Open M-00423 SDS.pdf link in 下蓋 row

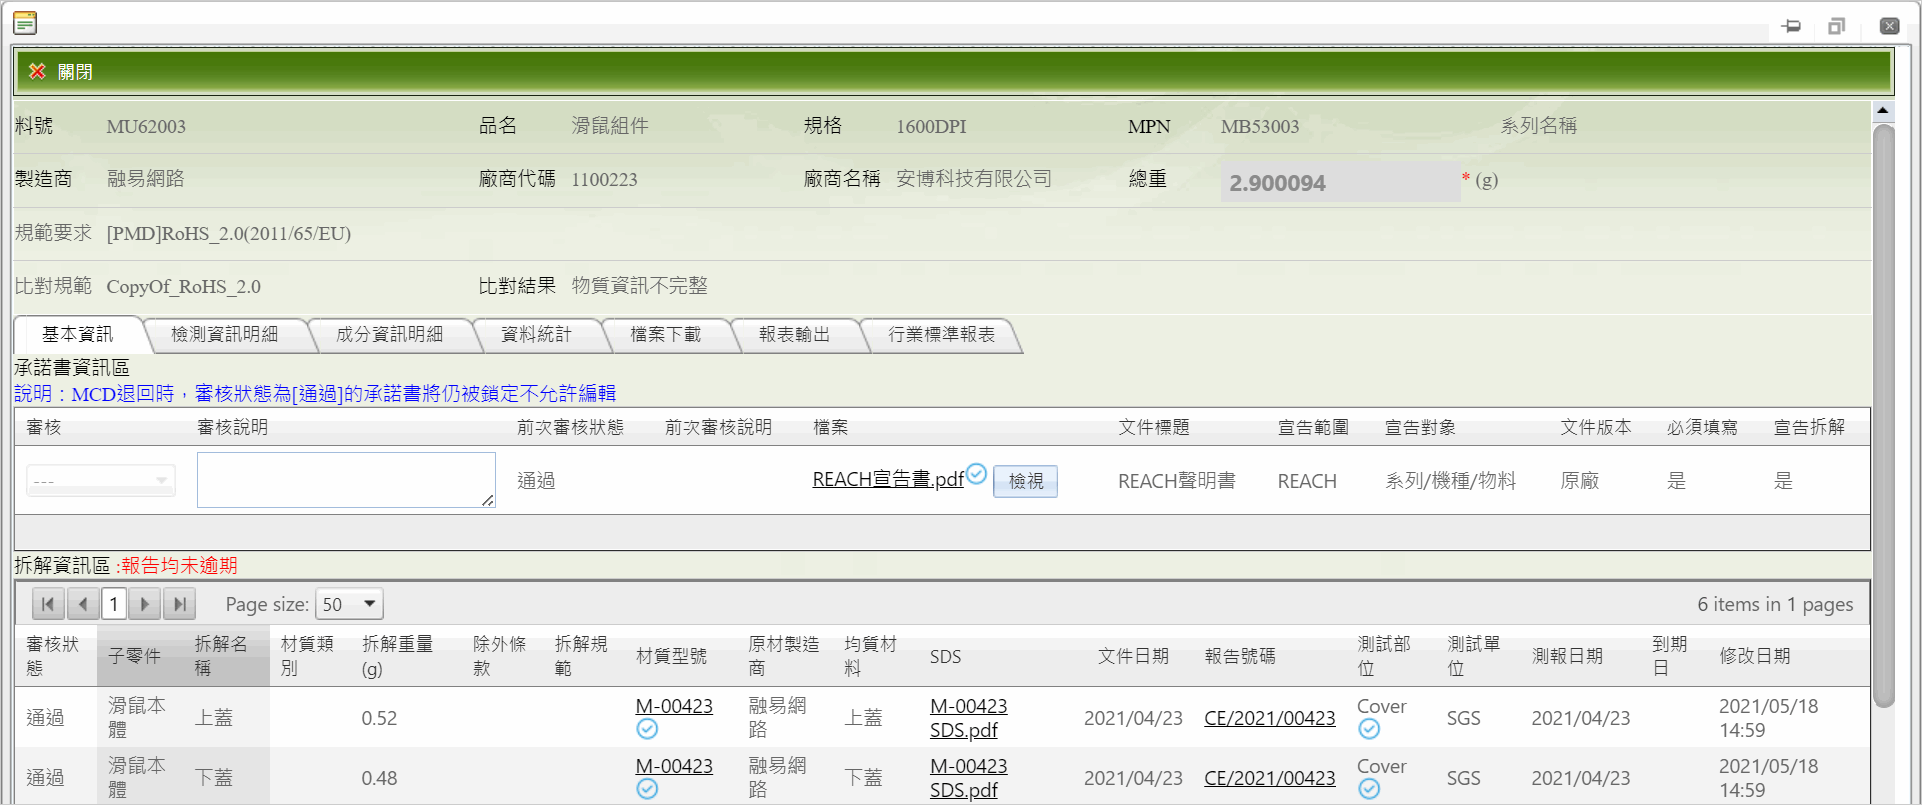click(968, 778)
